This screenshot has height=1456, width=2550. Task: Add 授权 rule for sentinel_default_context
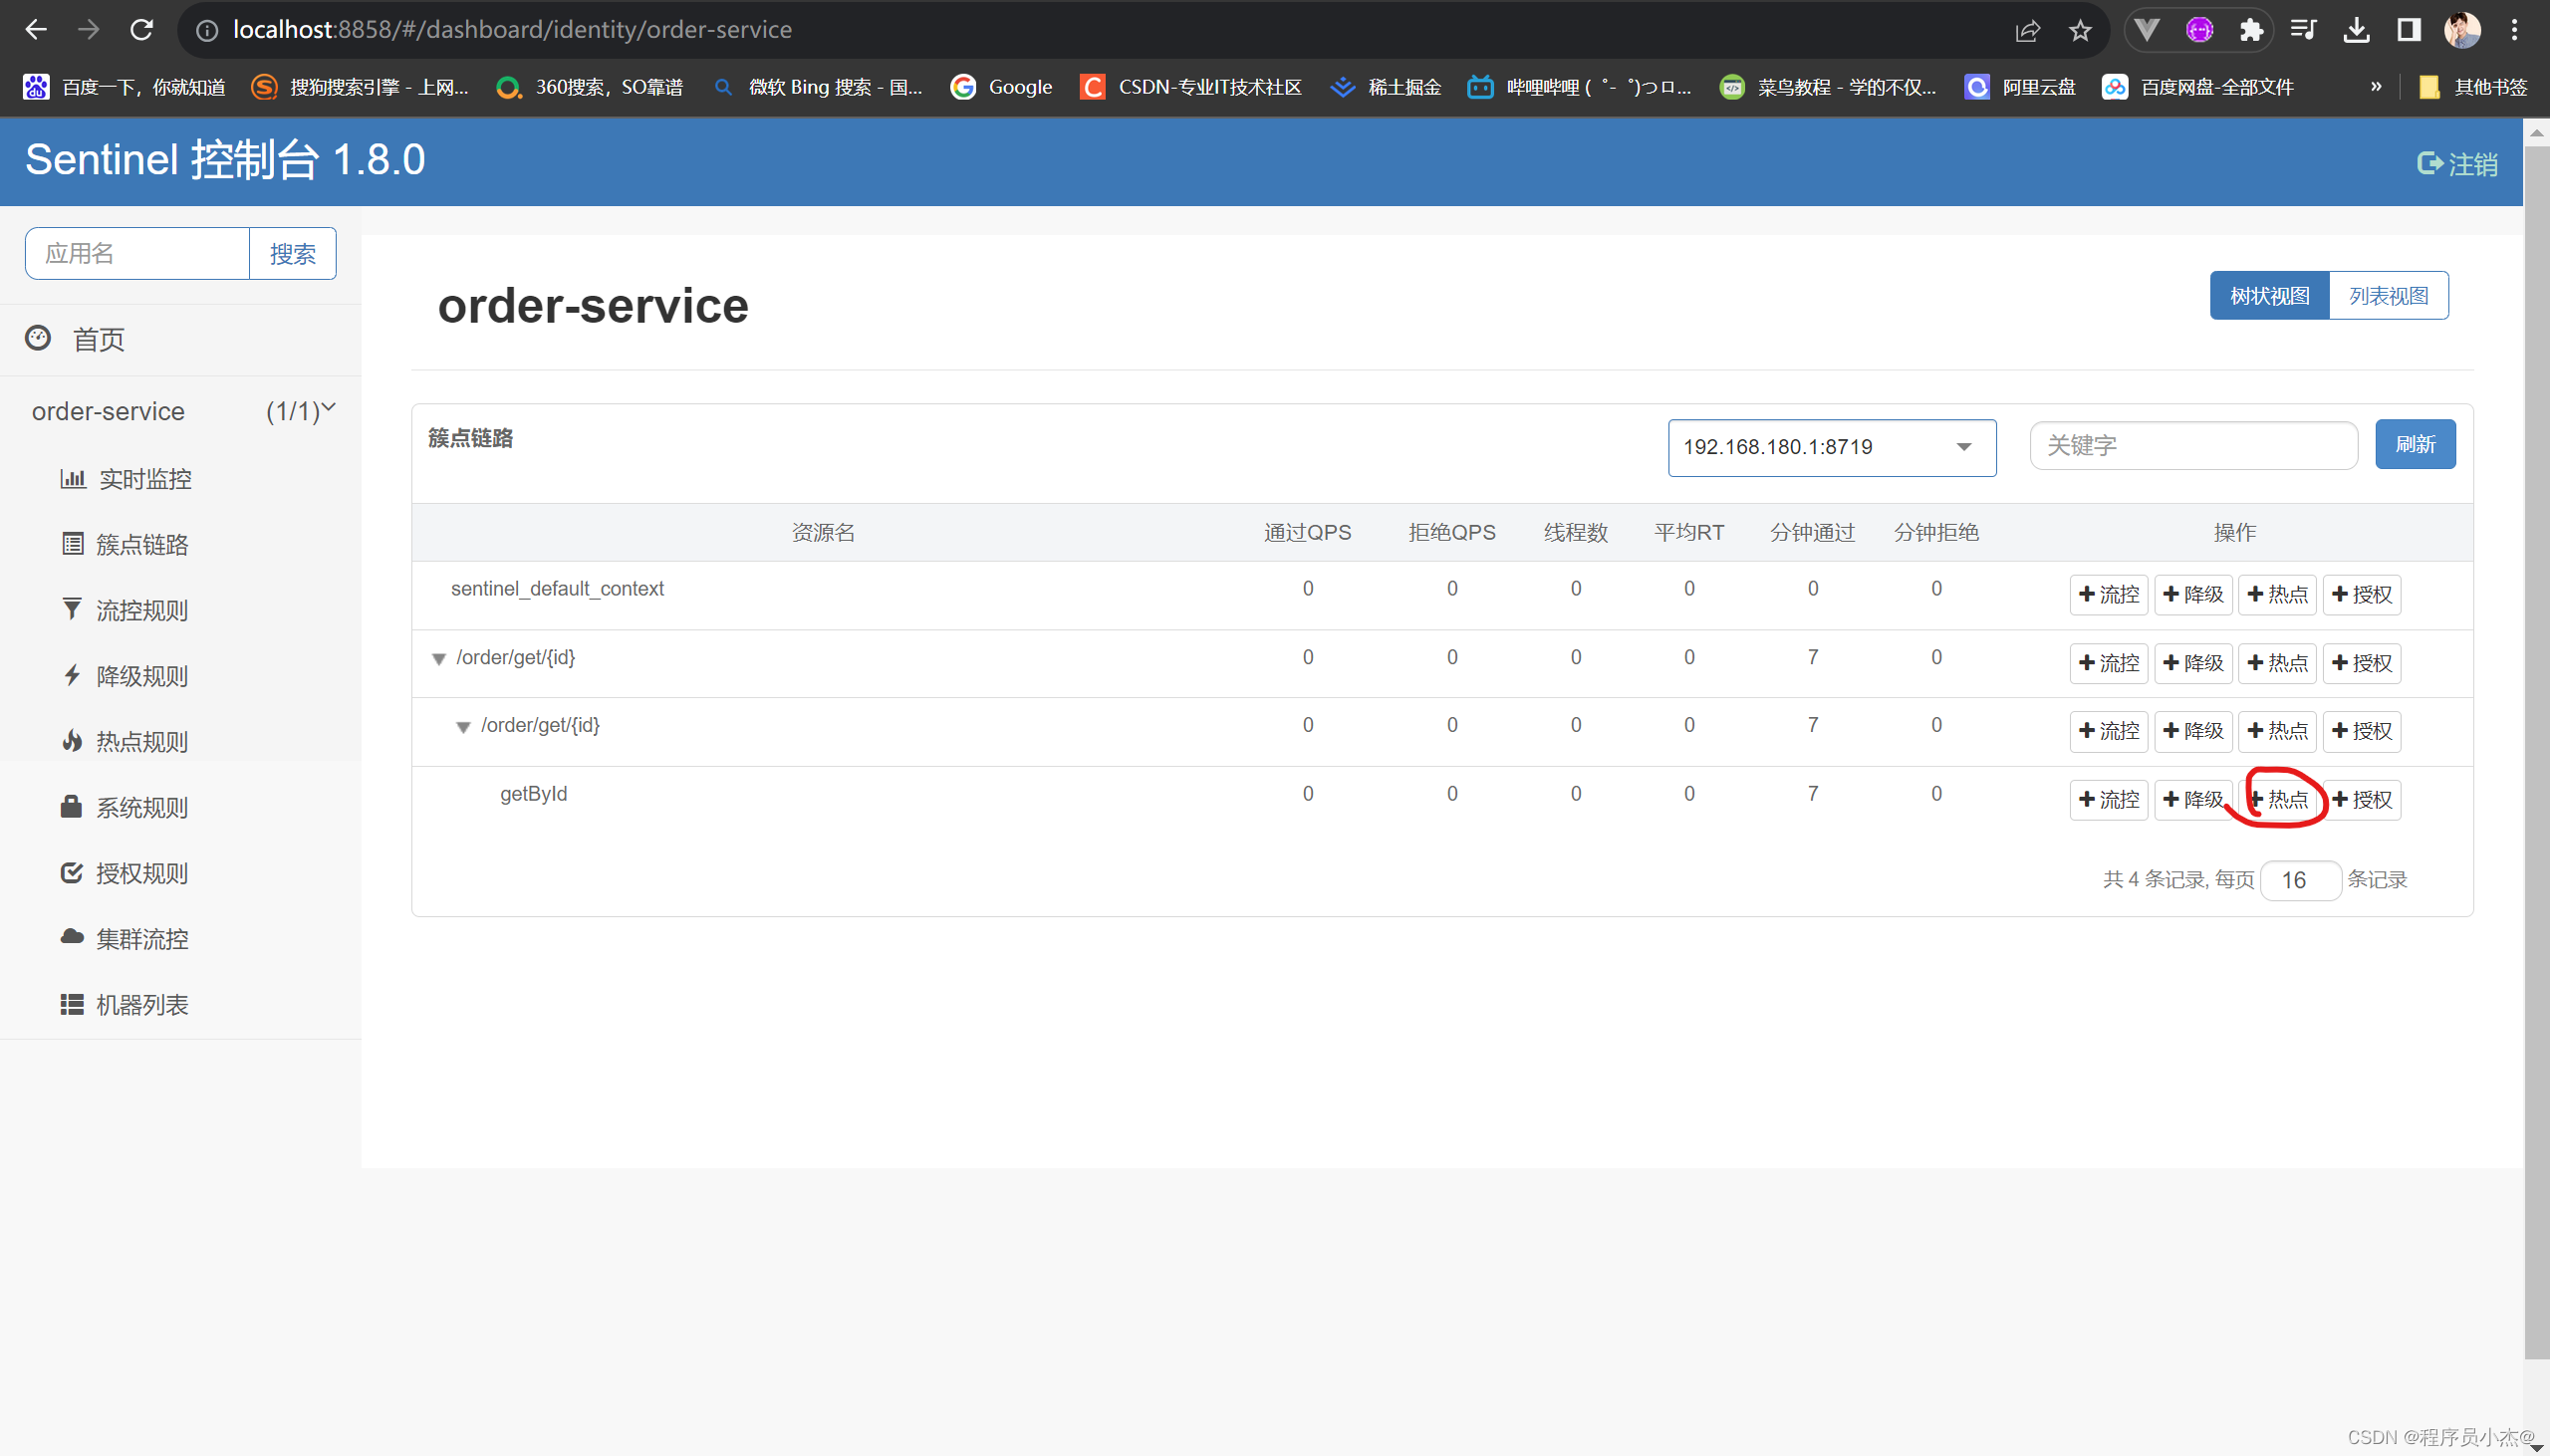[x=2361, y=594]
